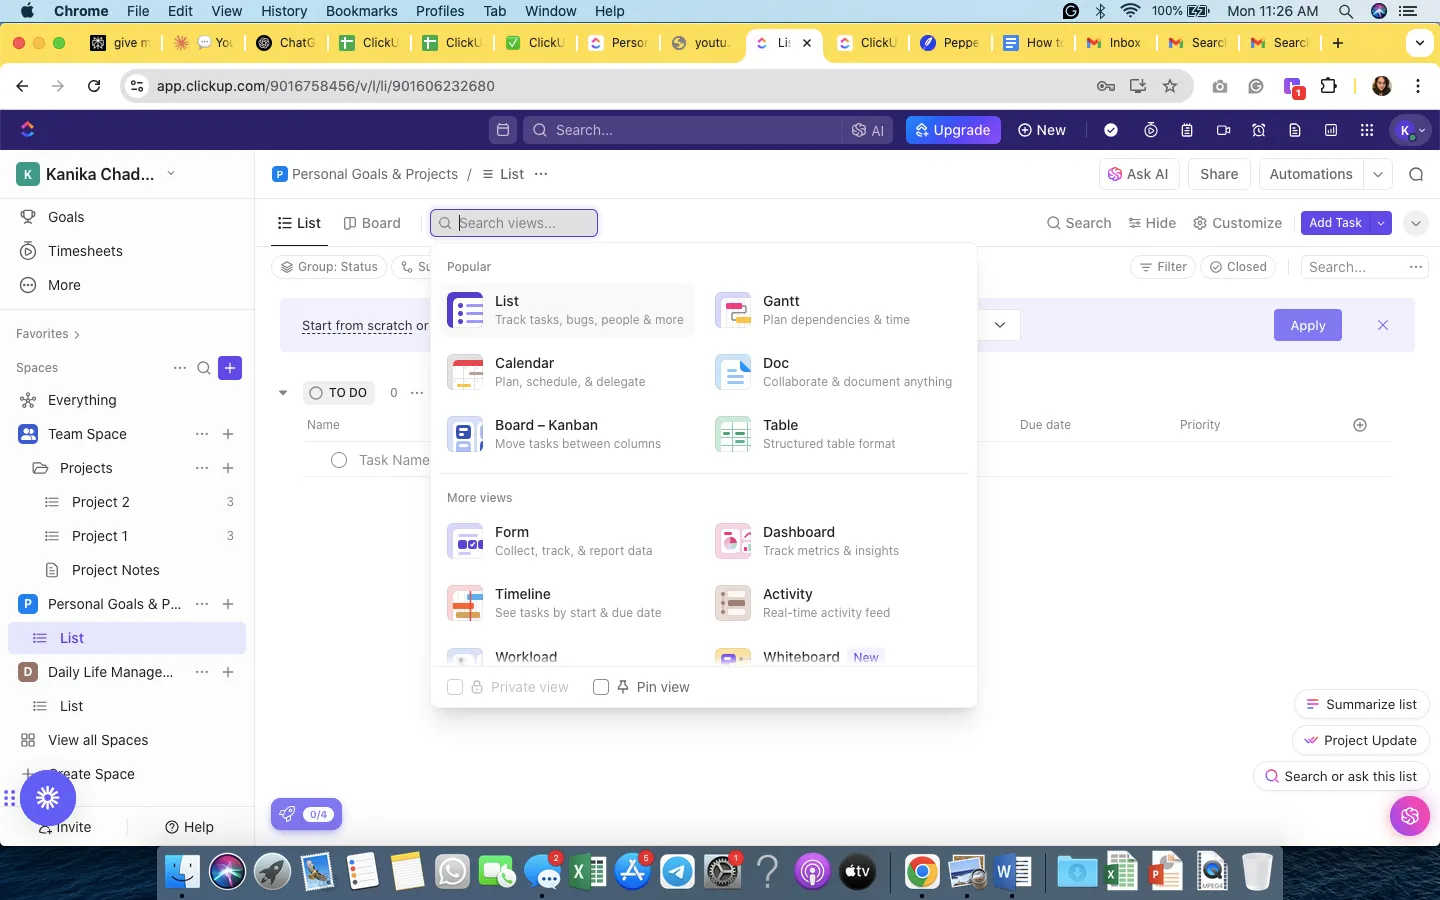Screen dimensions: 1440x900
Task: Open Goals in sidebar
Action: tap(66, 217)
